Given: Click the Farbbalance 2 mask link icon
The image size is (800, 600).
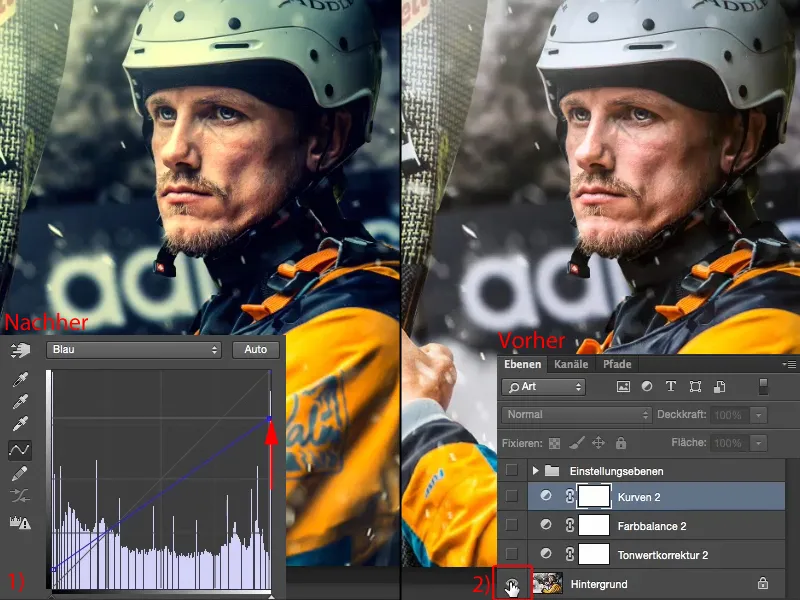Looking at the screenshot, I should pos(569,525).
